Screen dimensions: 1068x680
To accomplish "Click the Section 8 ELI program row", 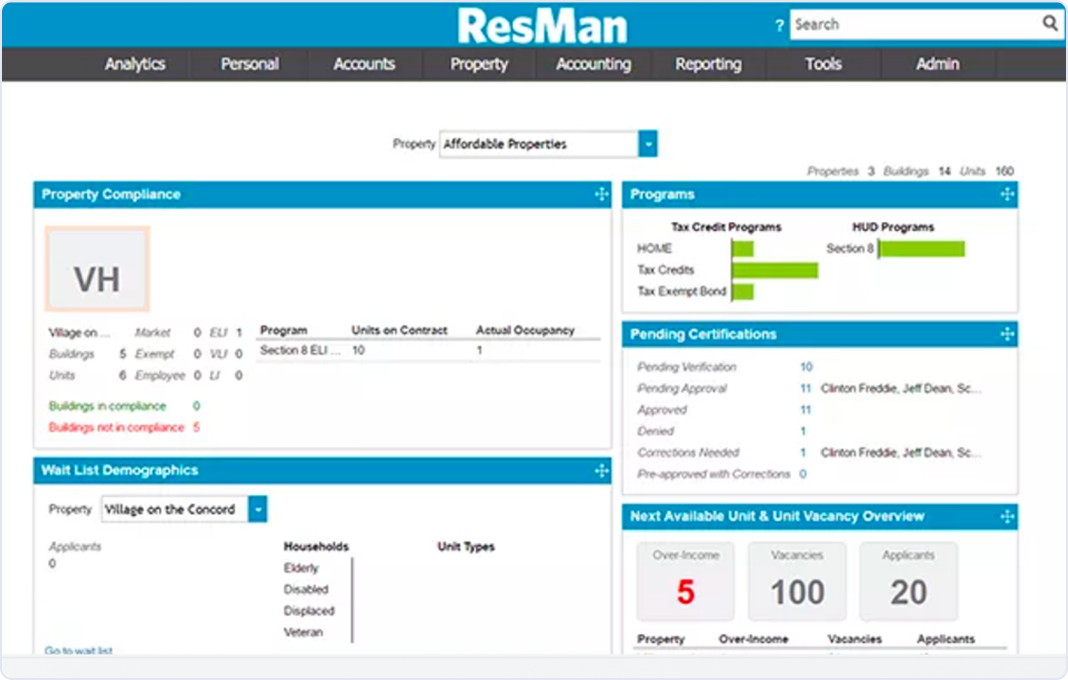I will coord(429,350).
